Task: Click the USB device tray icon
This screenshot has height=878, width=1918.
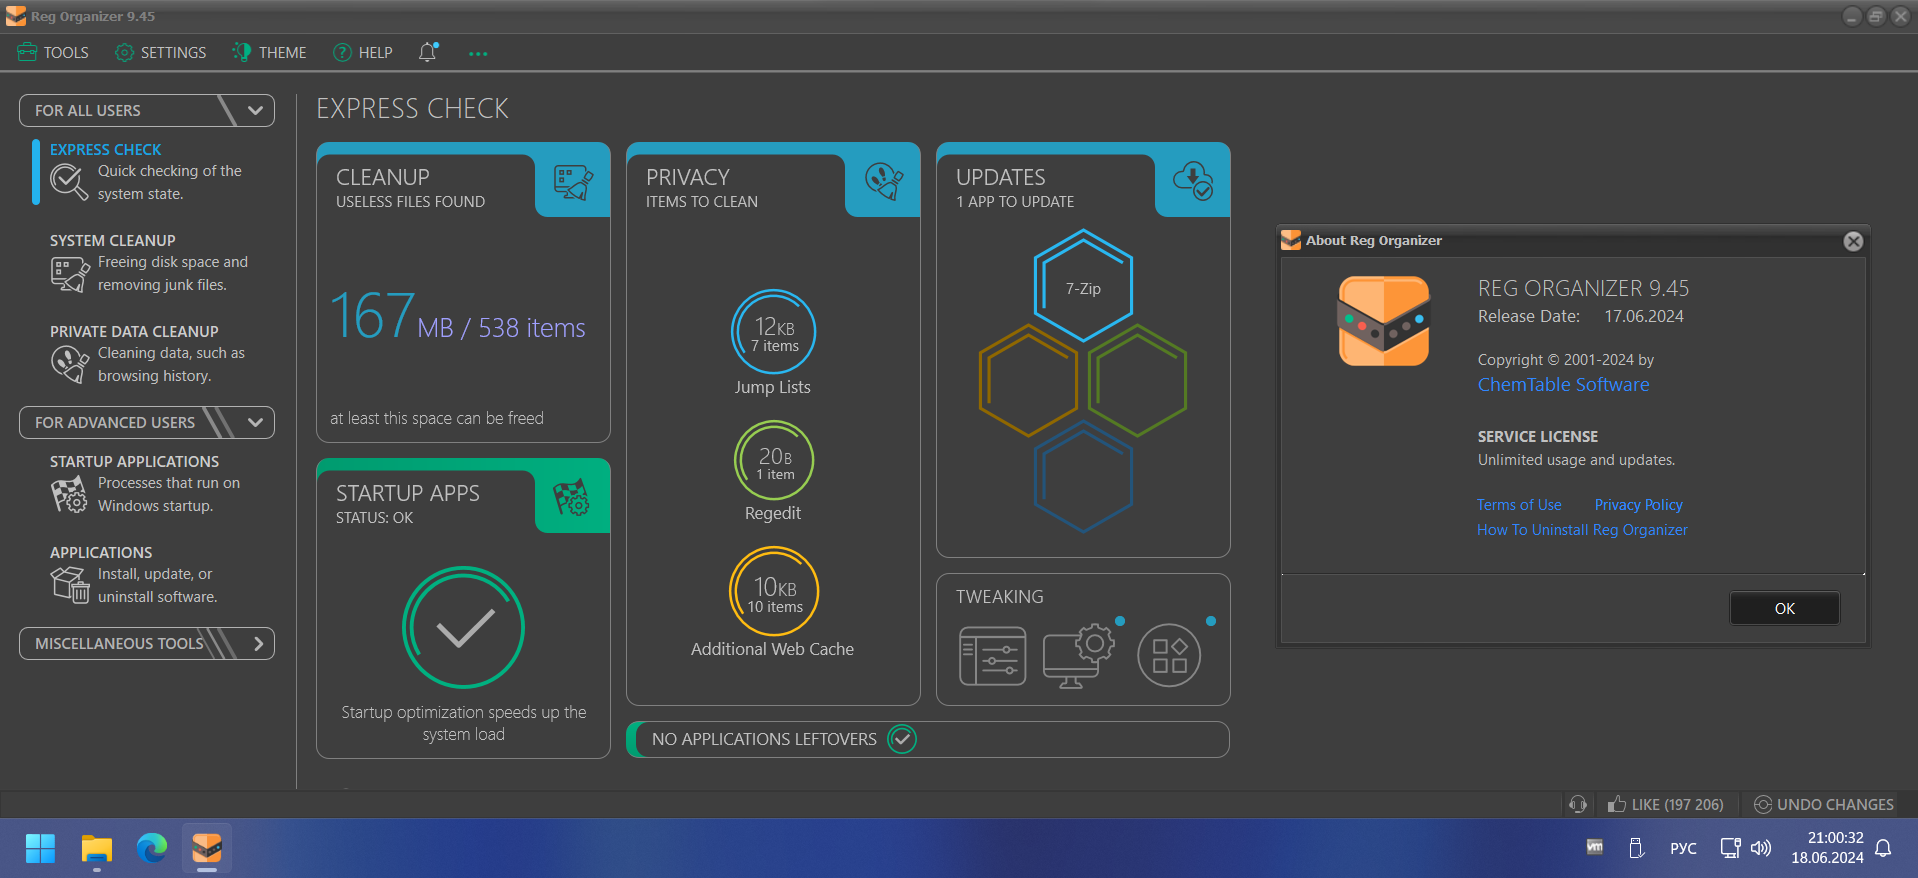Action: click(x=1637, y=848)
